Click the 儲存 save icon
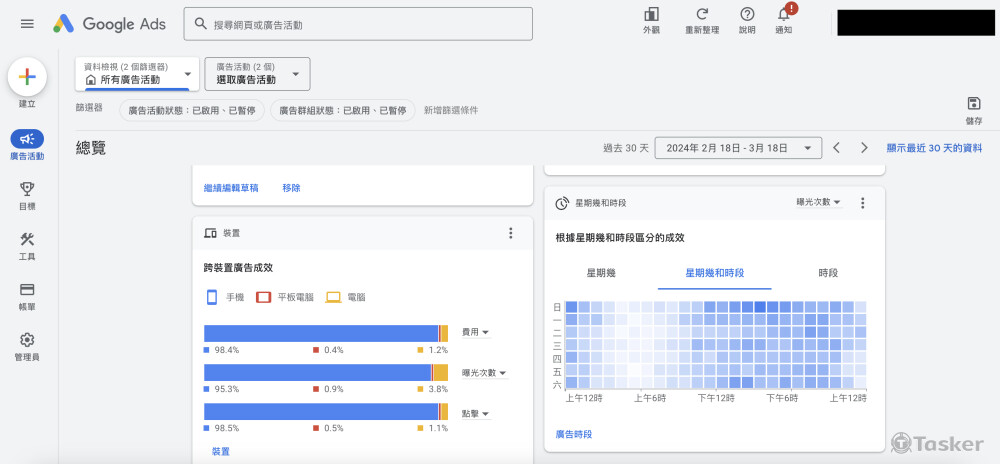Screen dimensions: 1000x464 tap(973, 104)
